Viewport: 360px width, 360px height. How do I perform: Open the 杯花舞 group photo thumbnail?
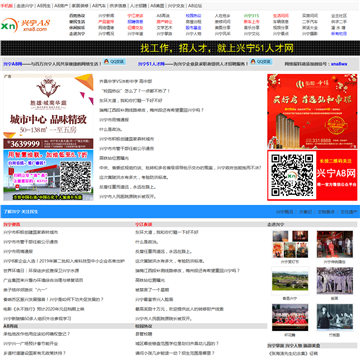[x=290, y=317]
